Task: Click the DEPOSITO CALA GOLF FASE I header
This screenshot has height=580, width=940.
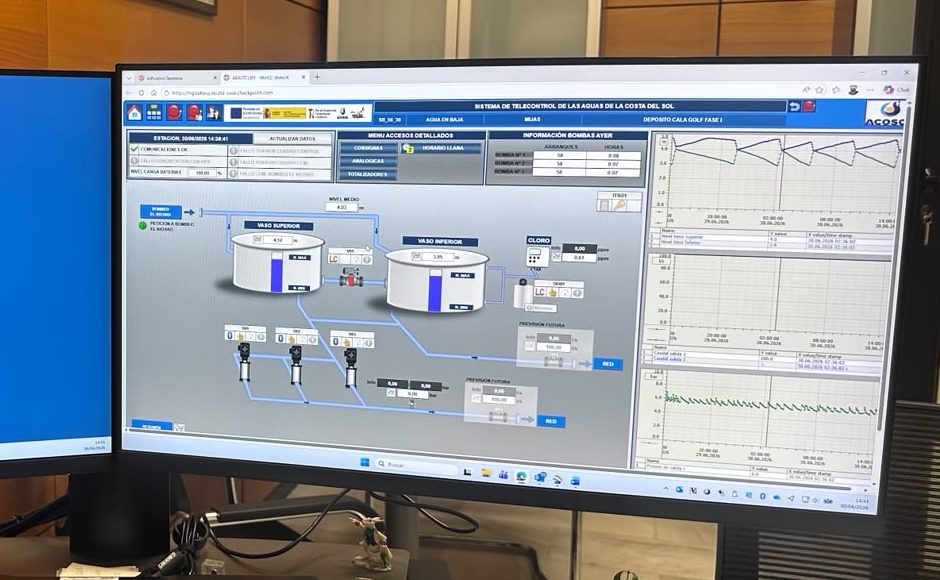Action: point(682,119)
